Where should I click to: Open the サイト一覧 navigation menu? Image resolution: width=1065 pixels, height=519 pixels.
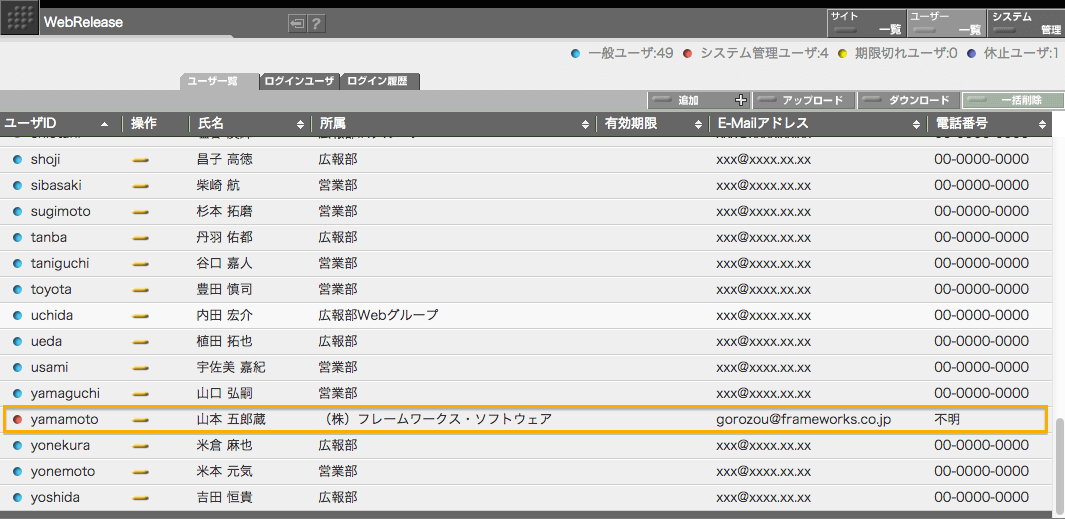tap(865, 23)
